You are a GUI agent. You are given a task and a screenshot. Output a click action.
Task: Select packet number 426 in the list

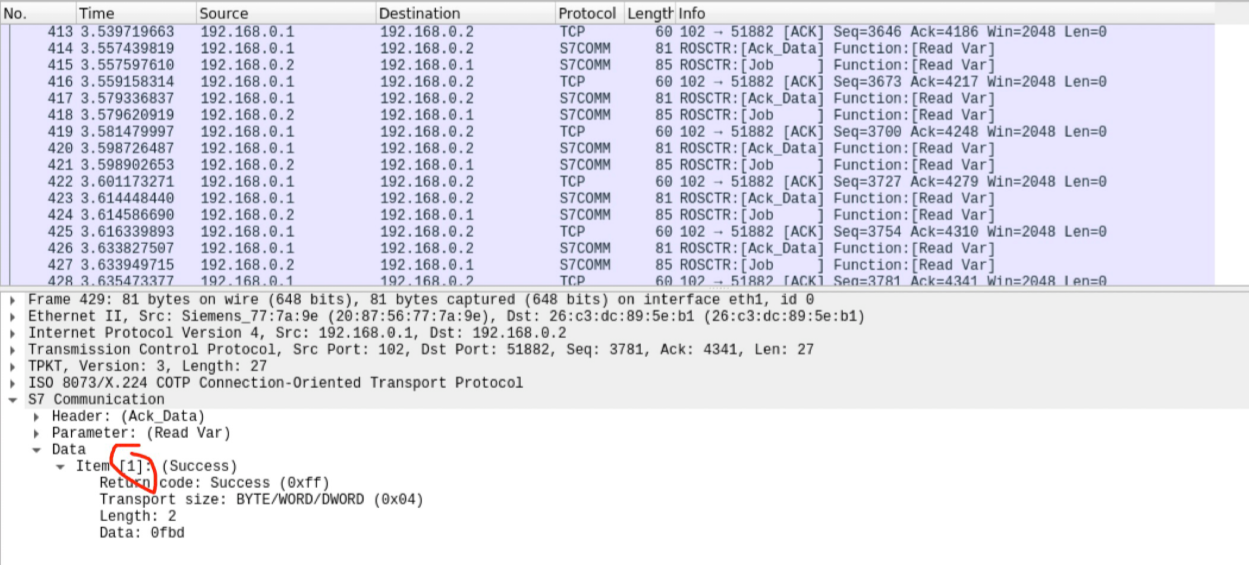coord(600,248)
